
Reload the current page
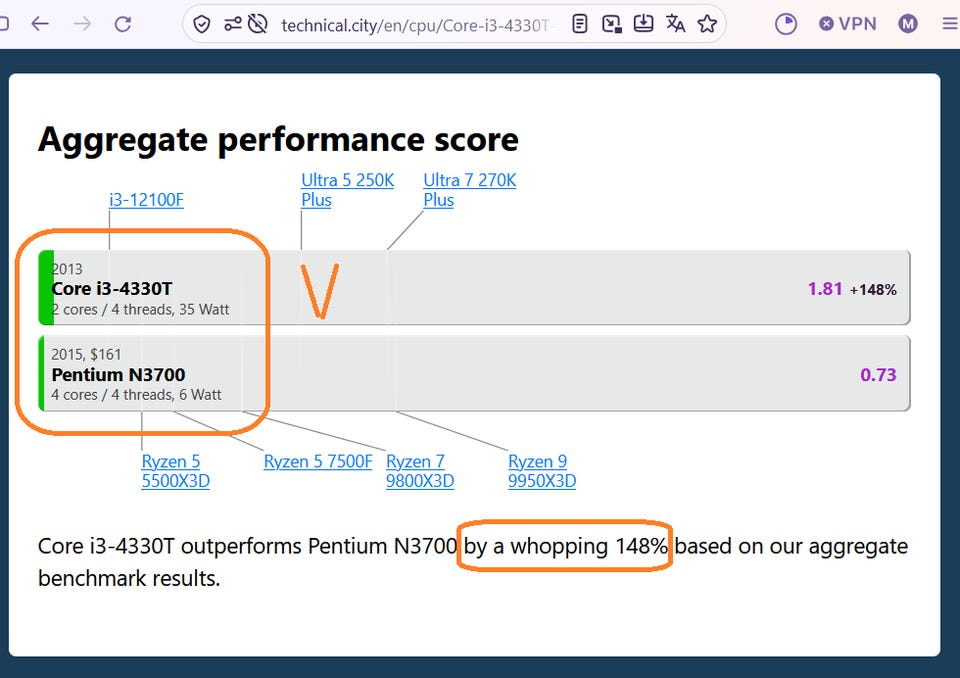[x=123, y=24]
